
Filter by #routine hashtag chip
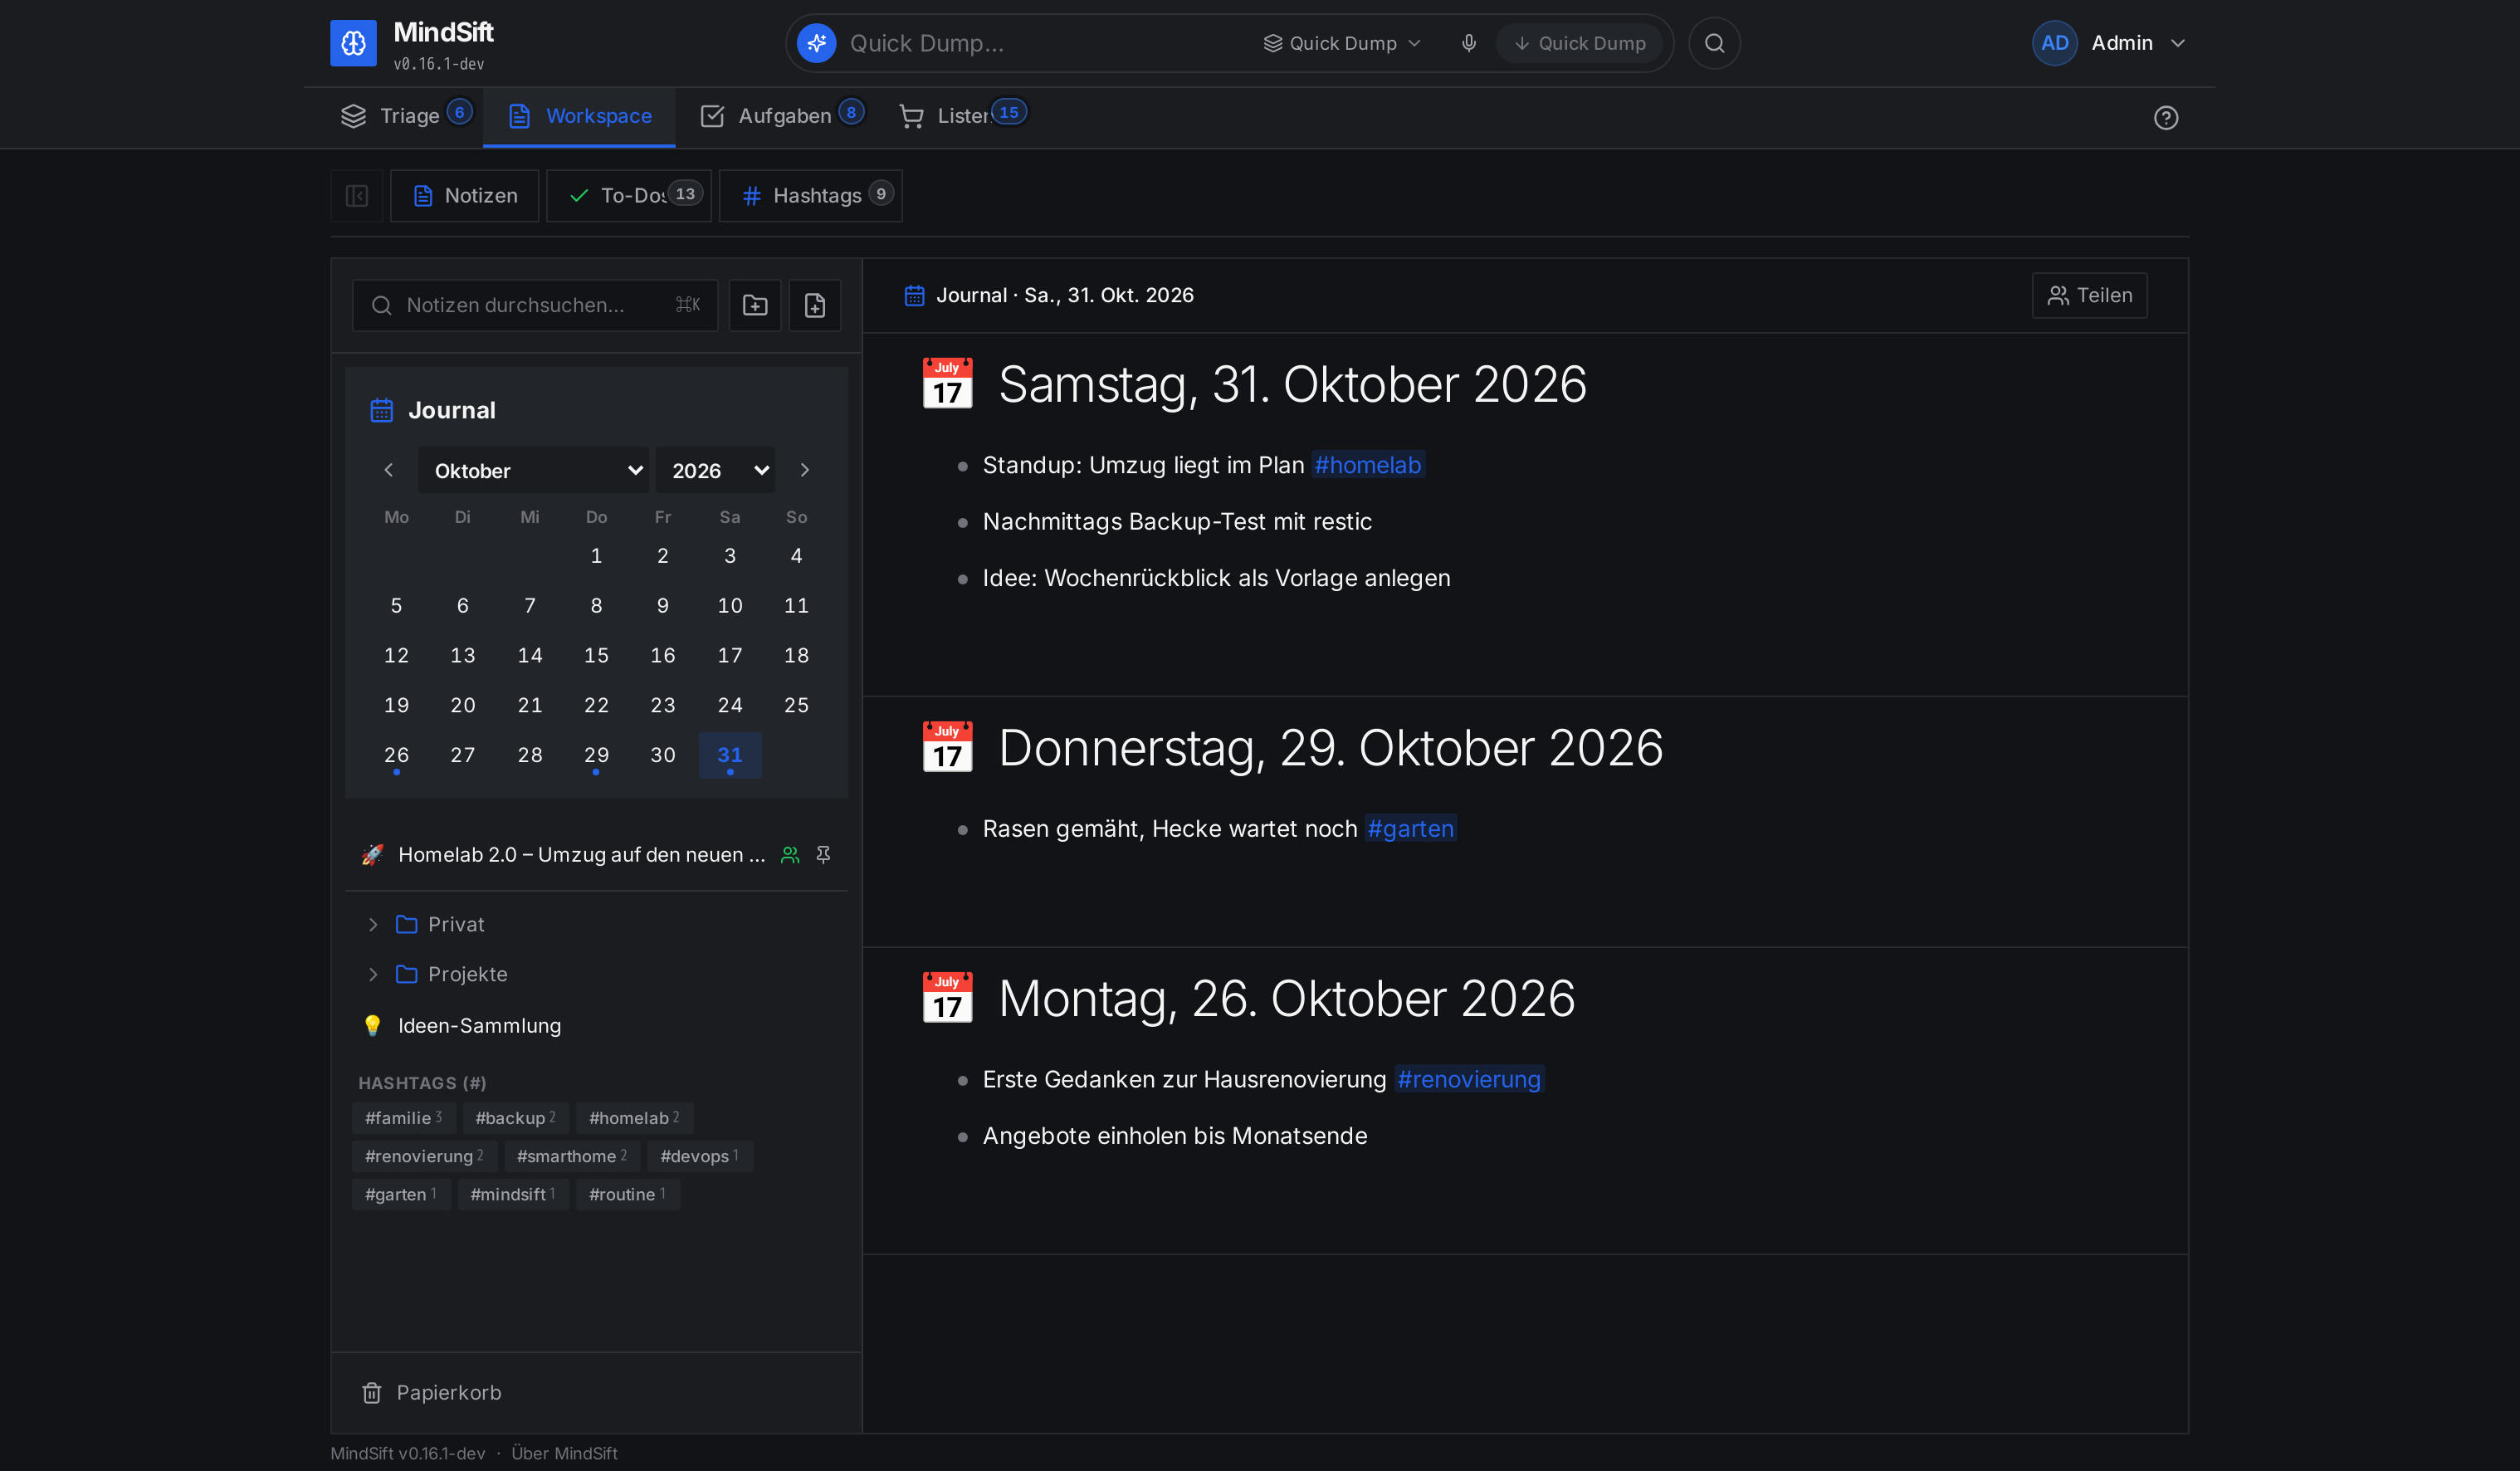click(x=627, y=1194)
